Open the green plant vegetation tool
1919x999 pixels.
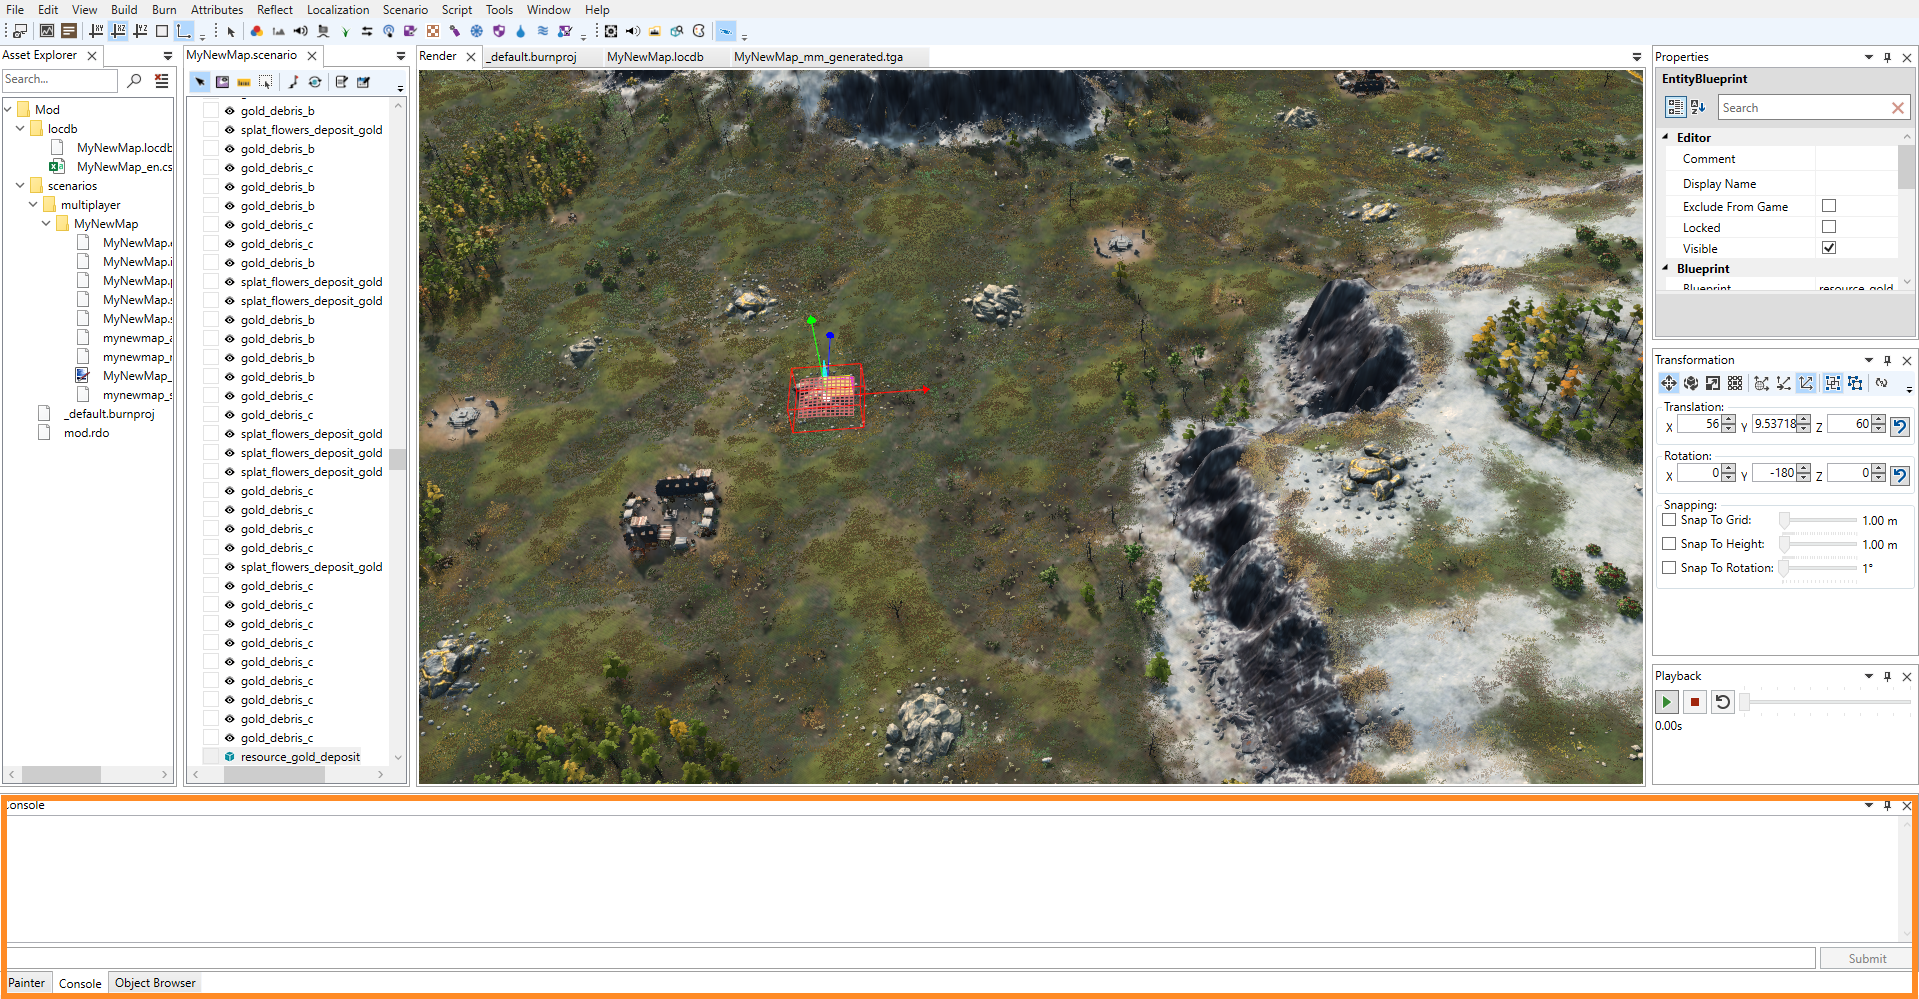tap(345, 31)
